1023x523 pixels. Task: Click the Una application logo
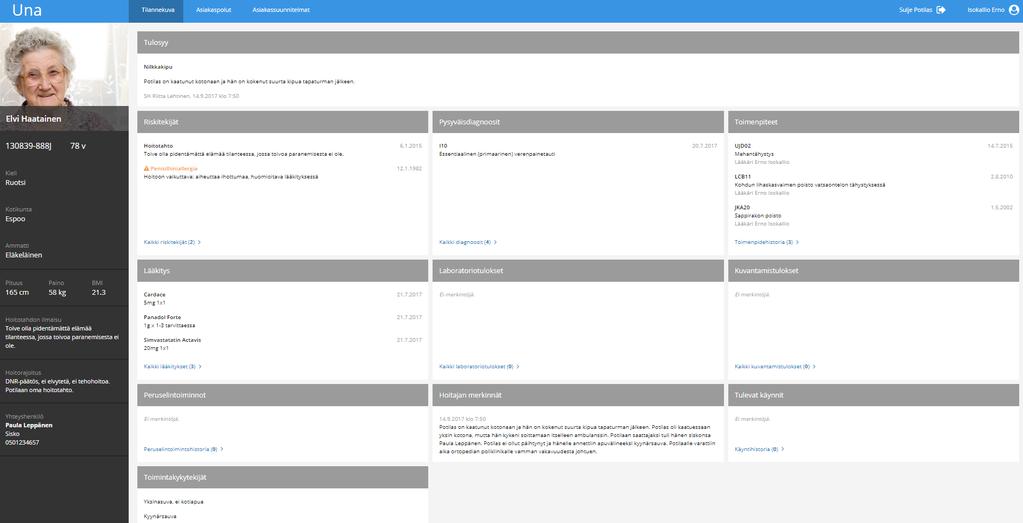tap(27, 10)
